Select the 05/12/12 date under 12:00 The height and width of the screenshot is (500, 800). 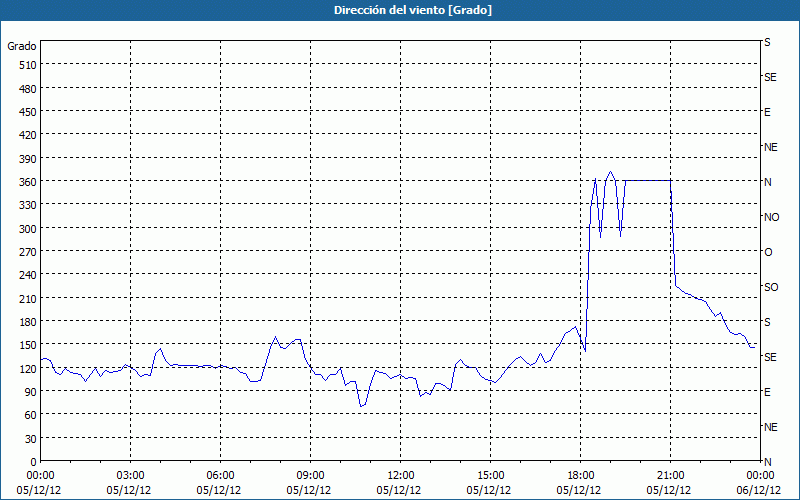(399, 490)
